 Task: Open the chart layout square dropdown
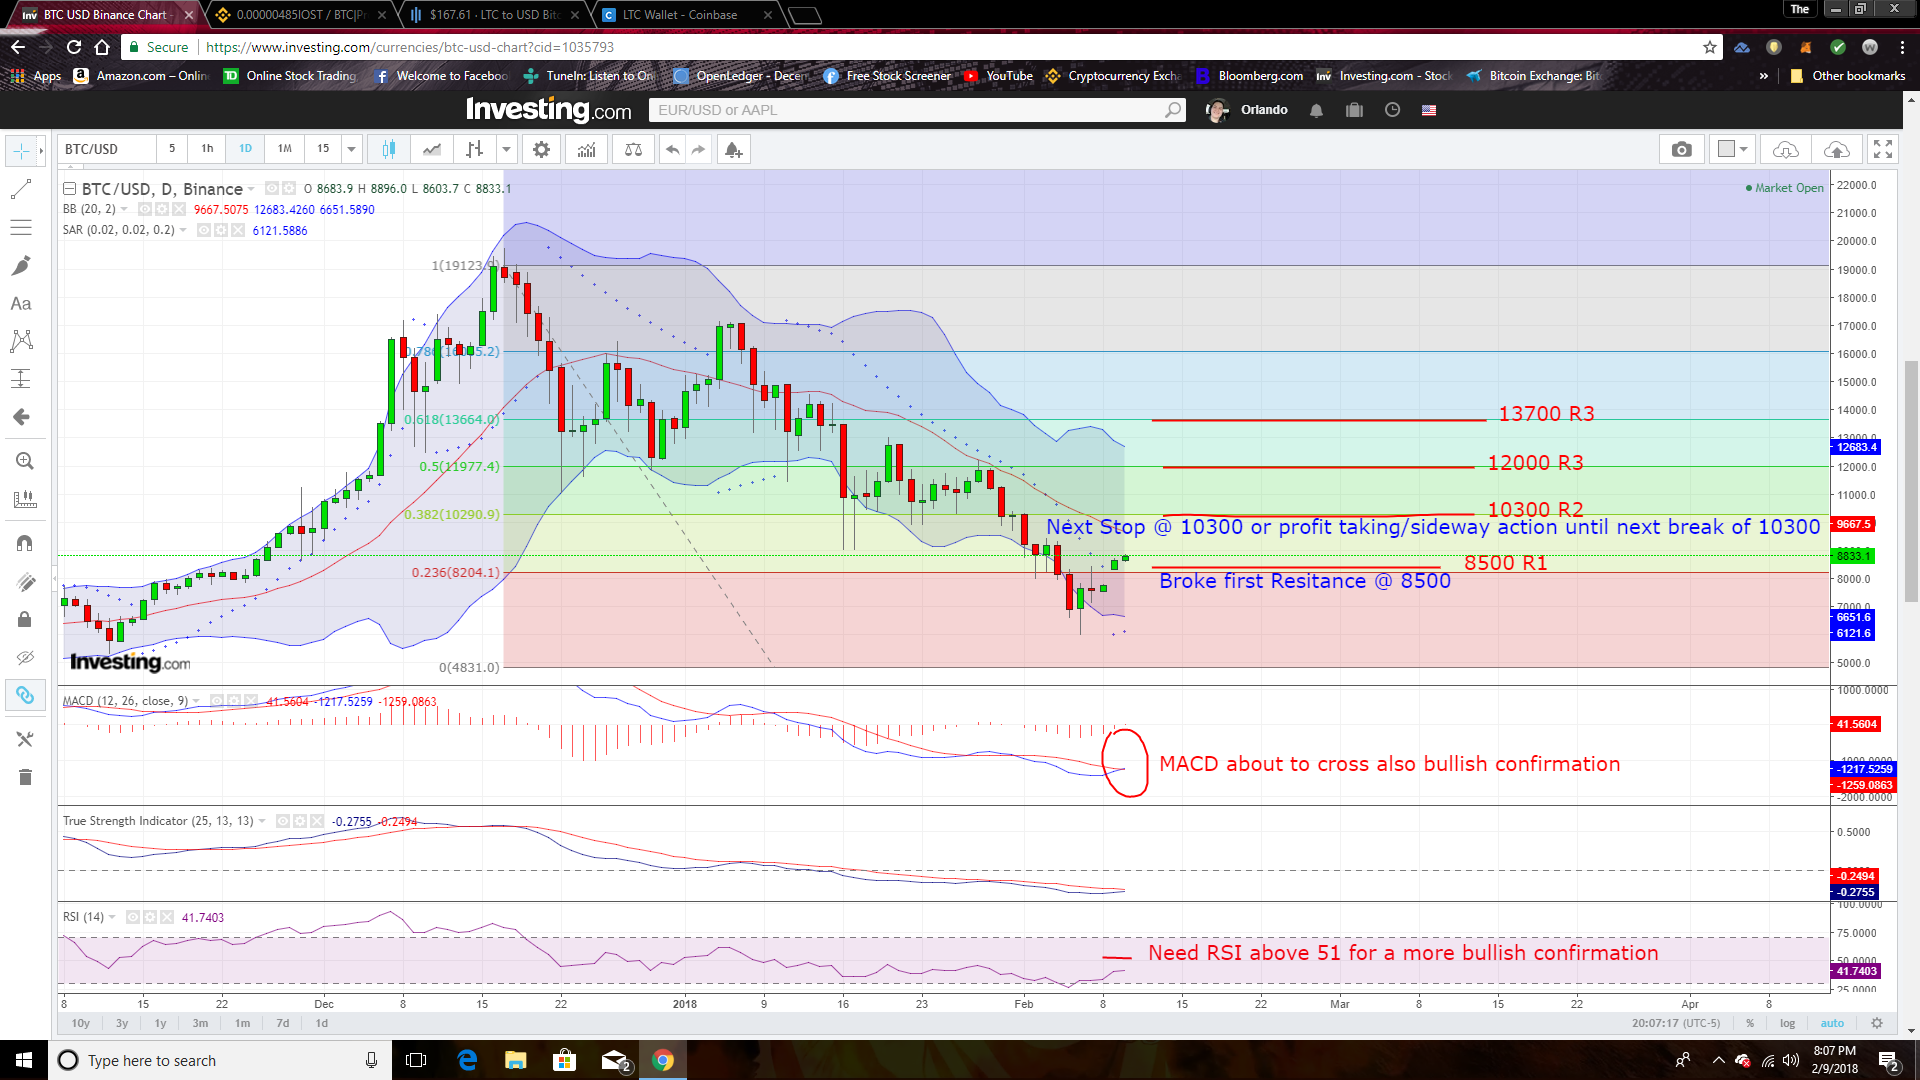click(1733, 150)
